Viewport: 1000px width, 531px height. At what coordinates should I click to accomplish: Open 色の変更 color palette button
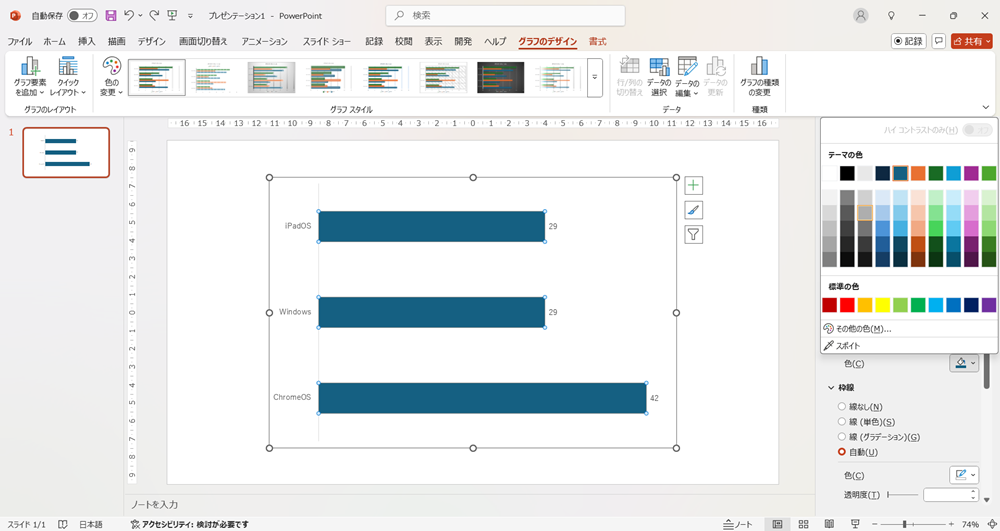coord(112,76)
